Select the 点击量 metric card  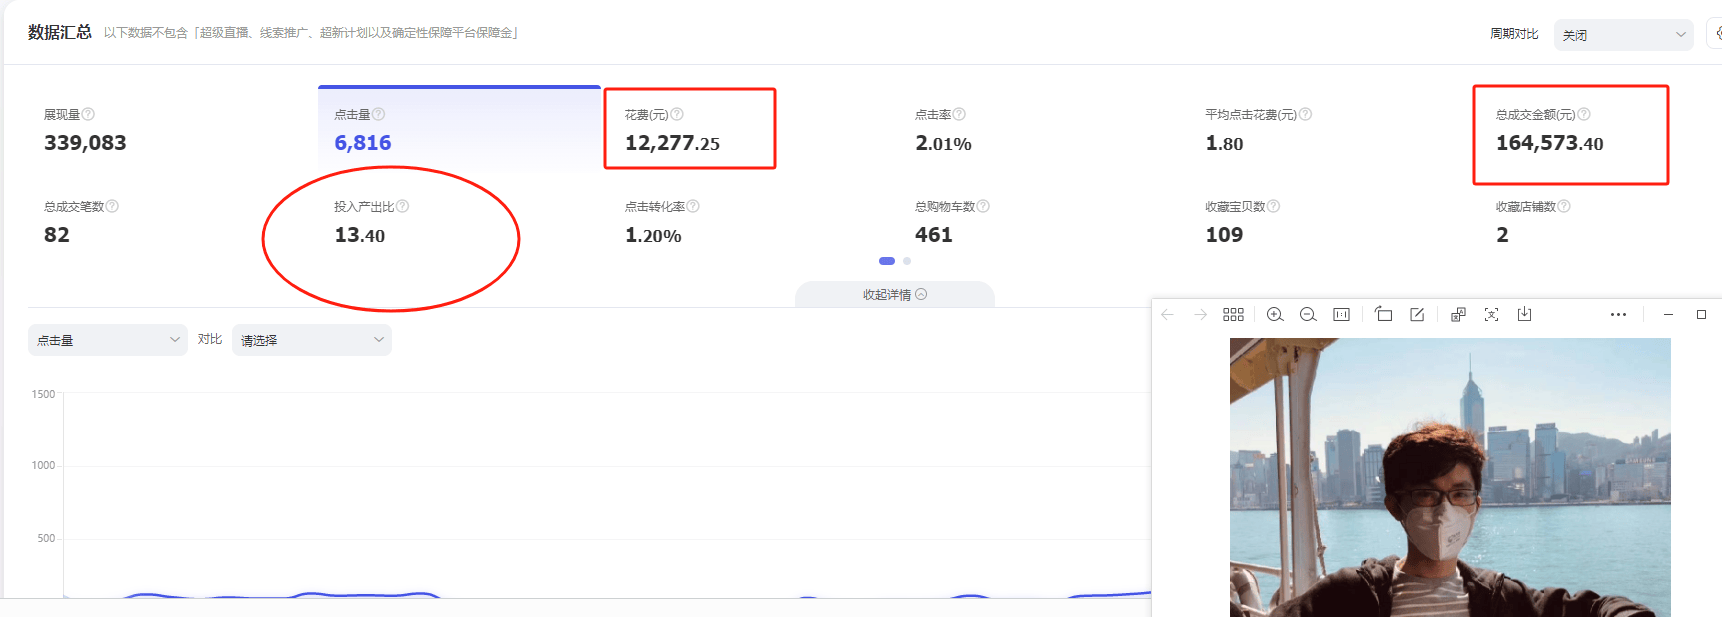tap(459, 130)
